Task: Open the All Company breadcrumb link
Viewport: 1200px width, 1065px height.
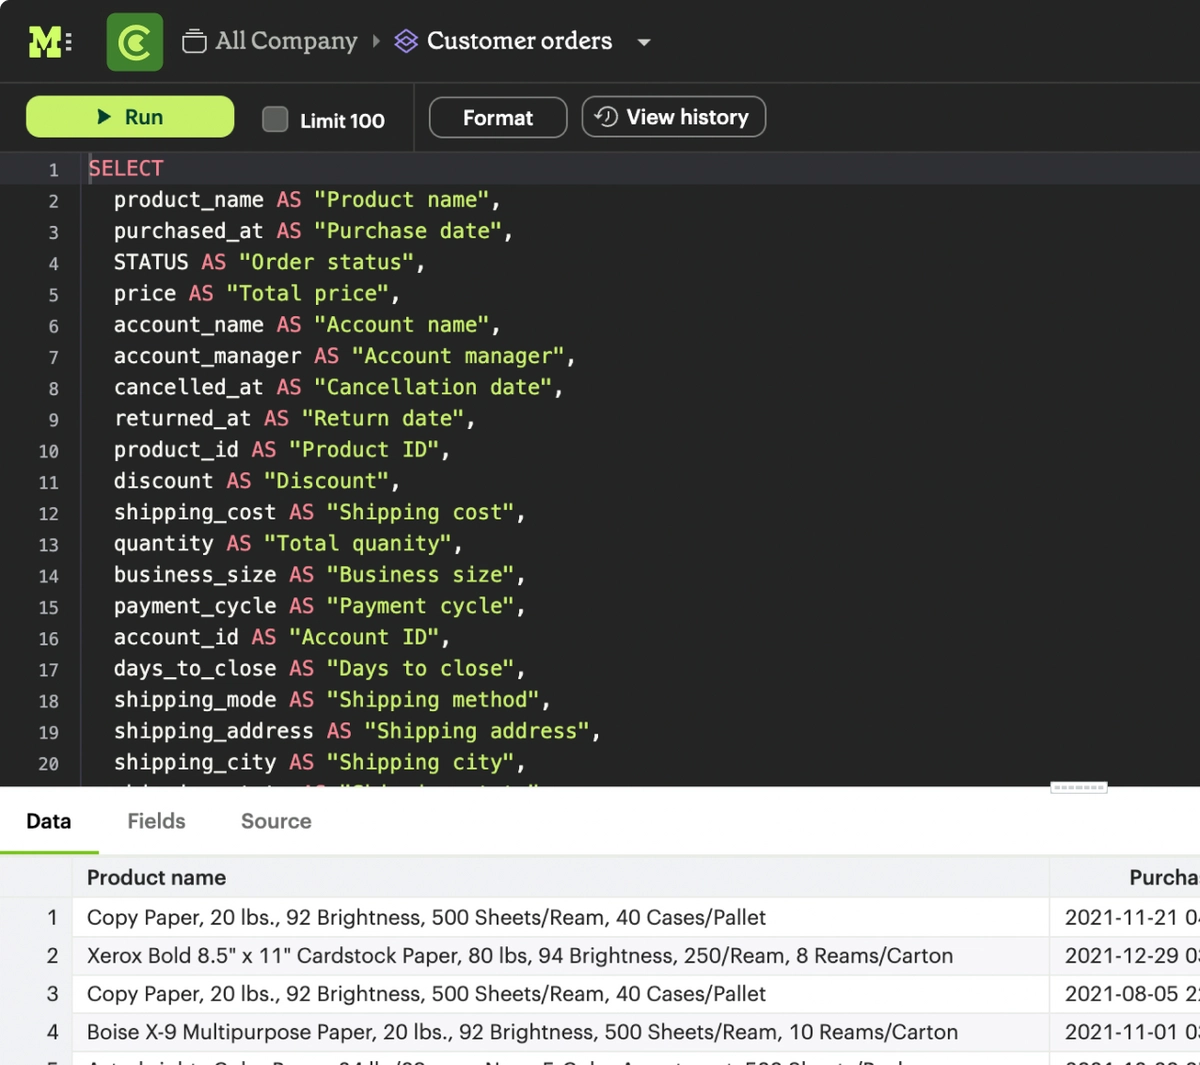Action: [x=285, y=40]
